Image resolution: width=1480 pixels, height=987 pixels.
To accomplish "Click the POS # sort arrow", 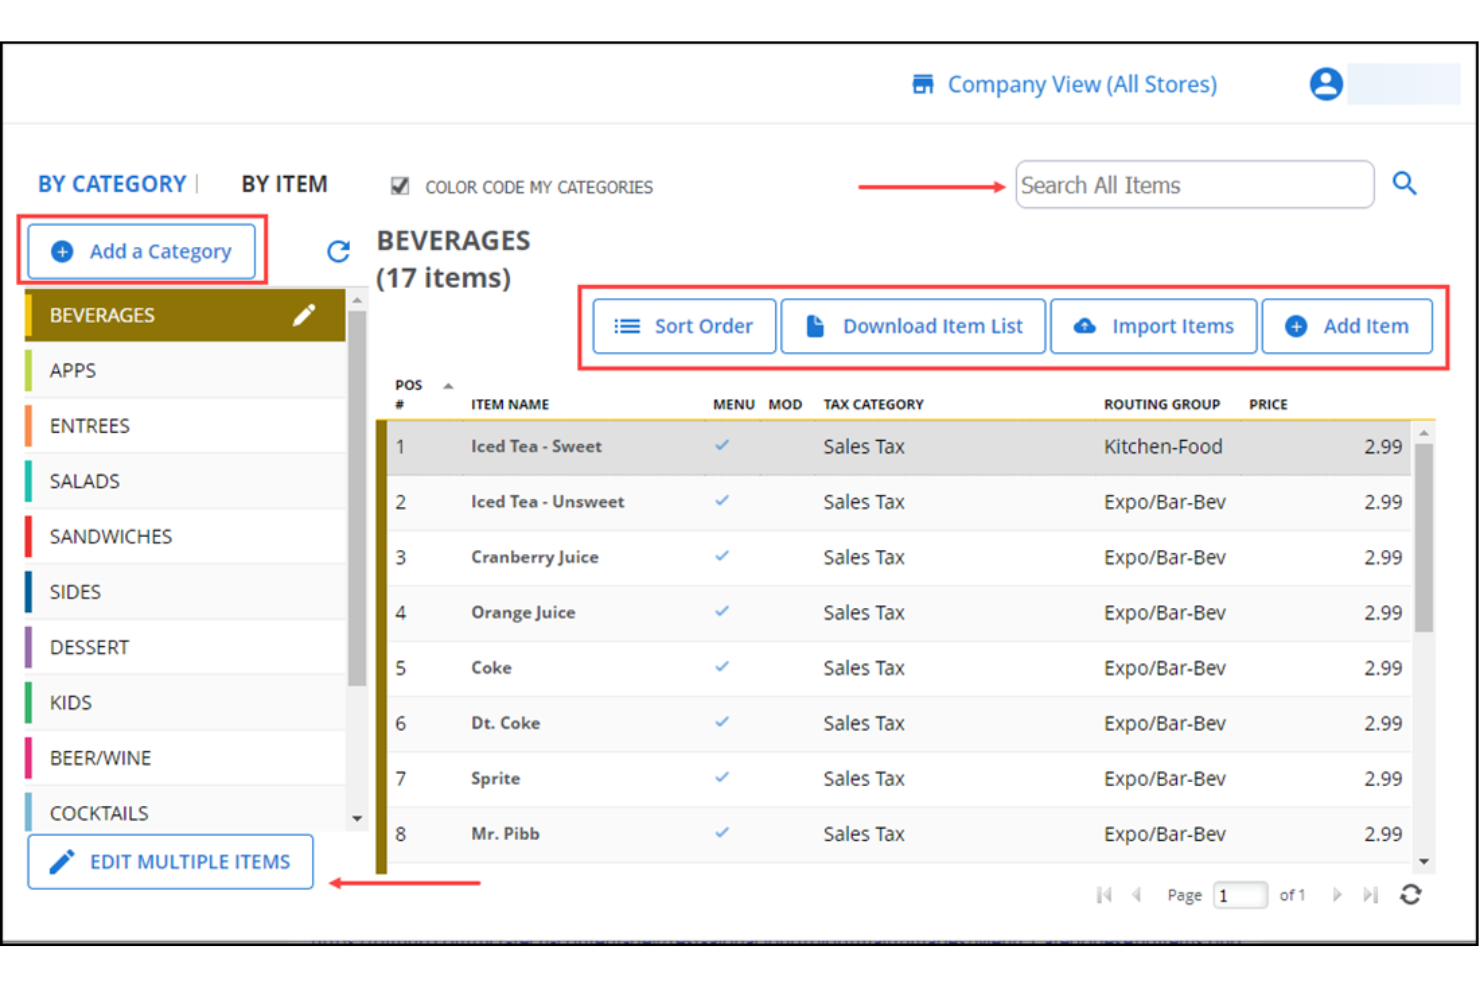I will pyautogui.click(x=448, y=384).
